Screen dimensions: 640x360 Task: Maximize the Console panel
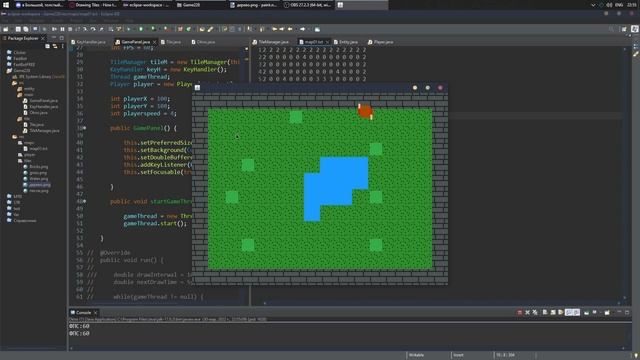pyautogui.click(x=627, y=313)
